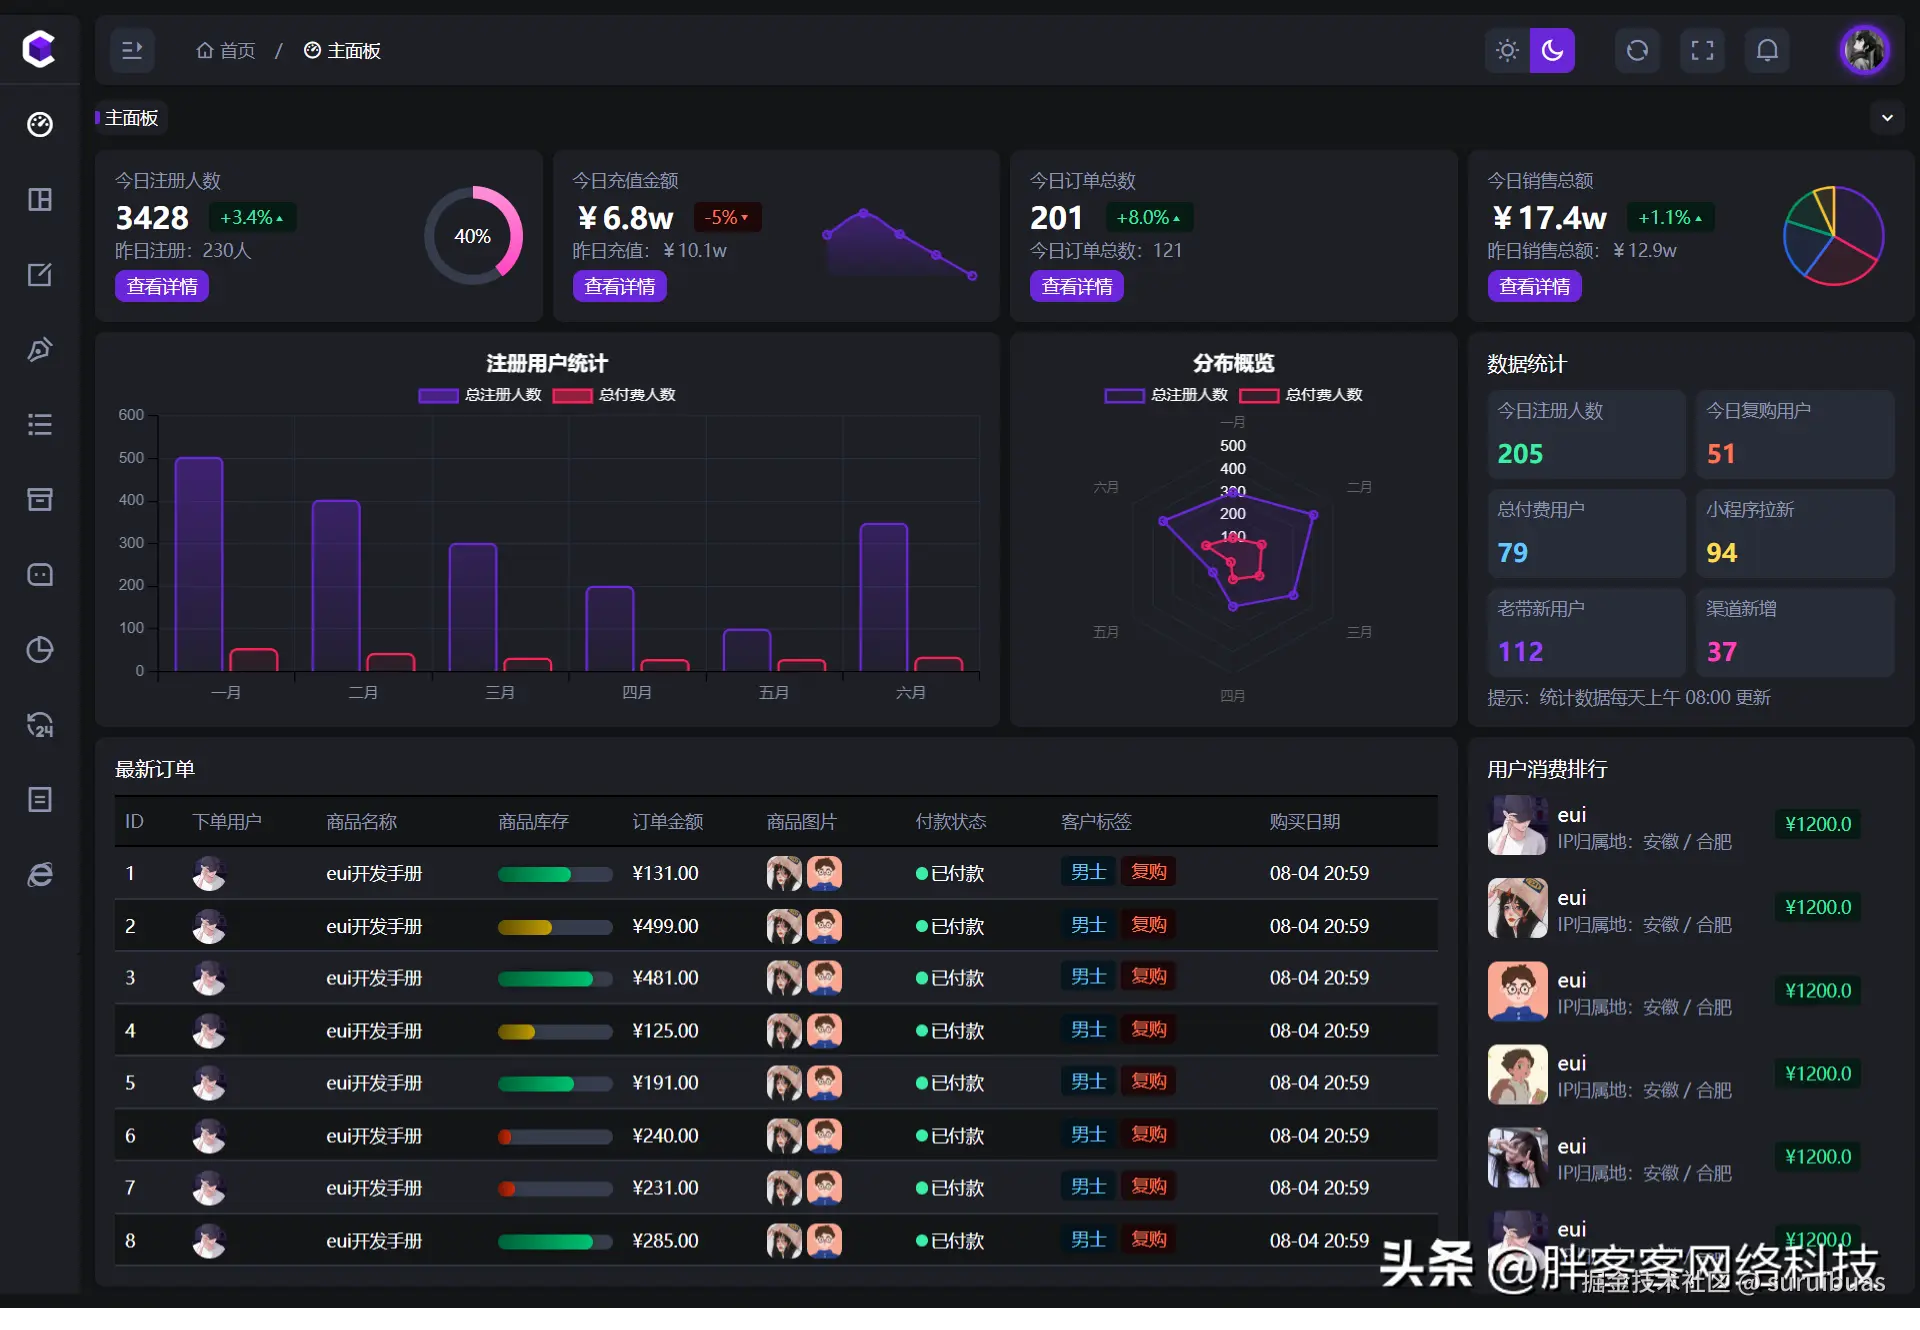Viewport: 1920px width, 1330px height.
Task: Open the grid layout sidebar icon
Action: click(x=40, y=199)
